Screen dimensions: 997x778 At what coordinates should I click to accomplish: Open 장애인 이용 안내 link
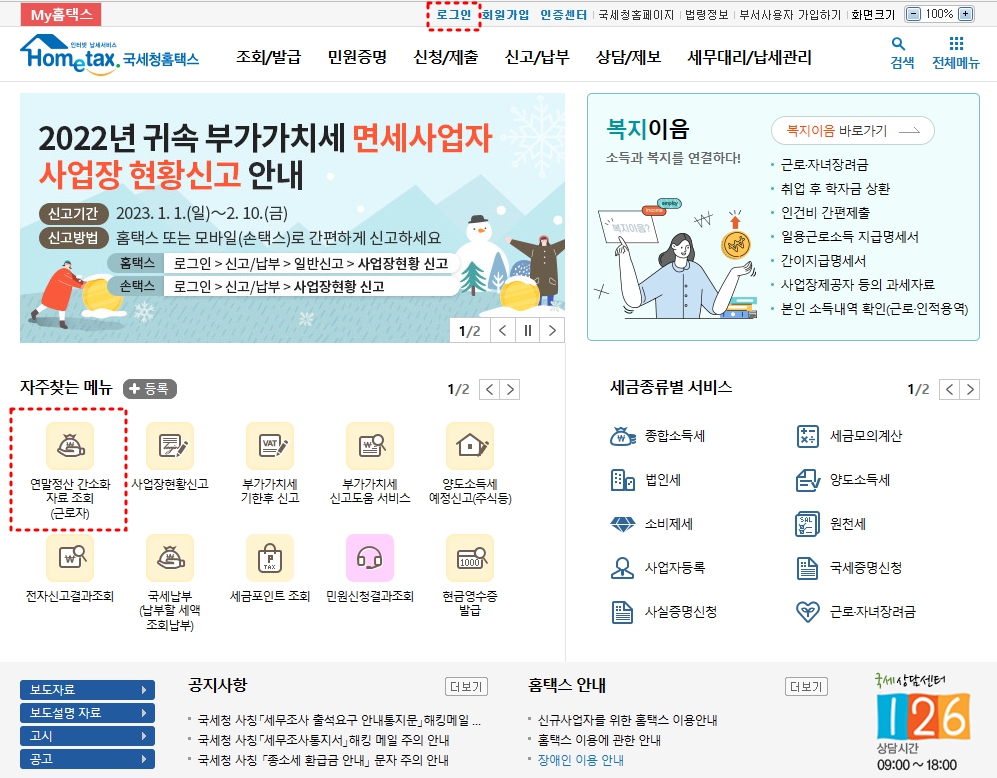[x=581, y=760]
